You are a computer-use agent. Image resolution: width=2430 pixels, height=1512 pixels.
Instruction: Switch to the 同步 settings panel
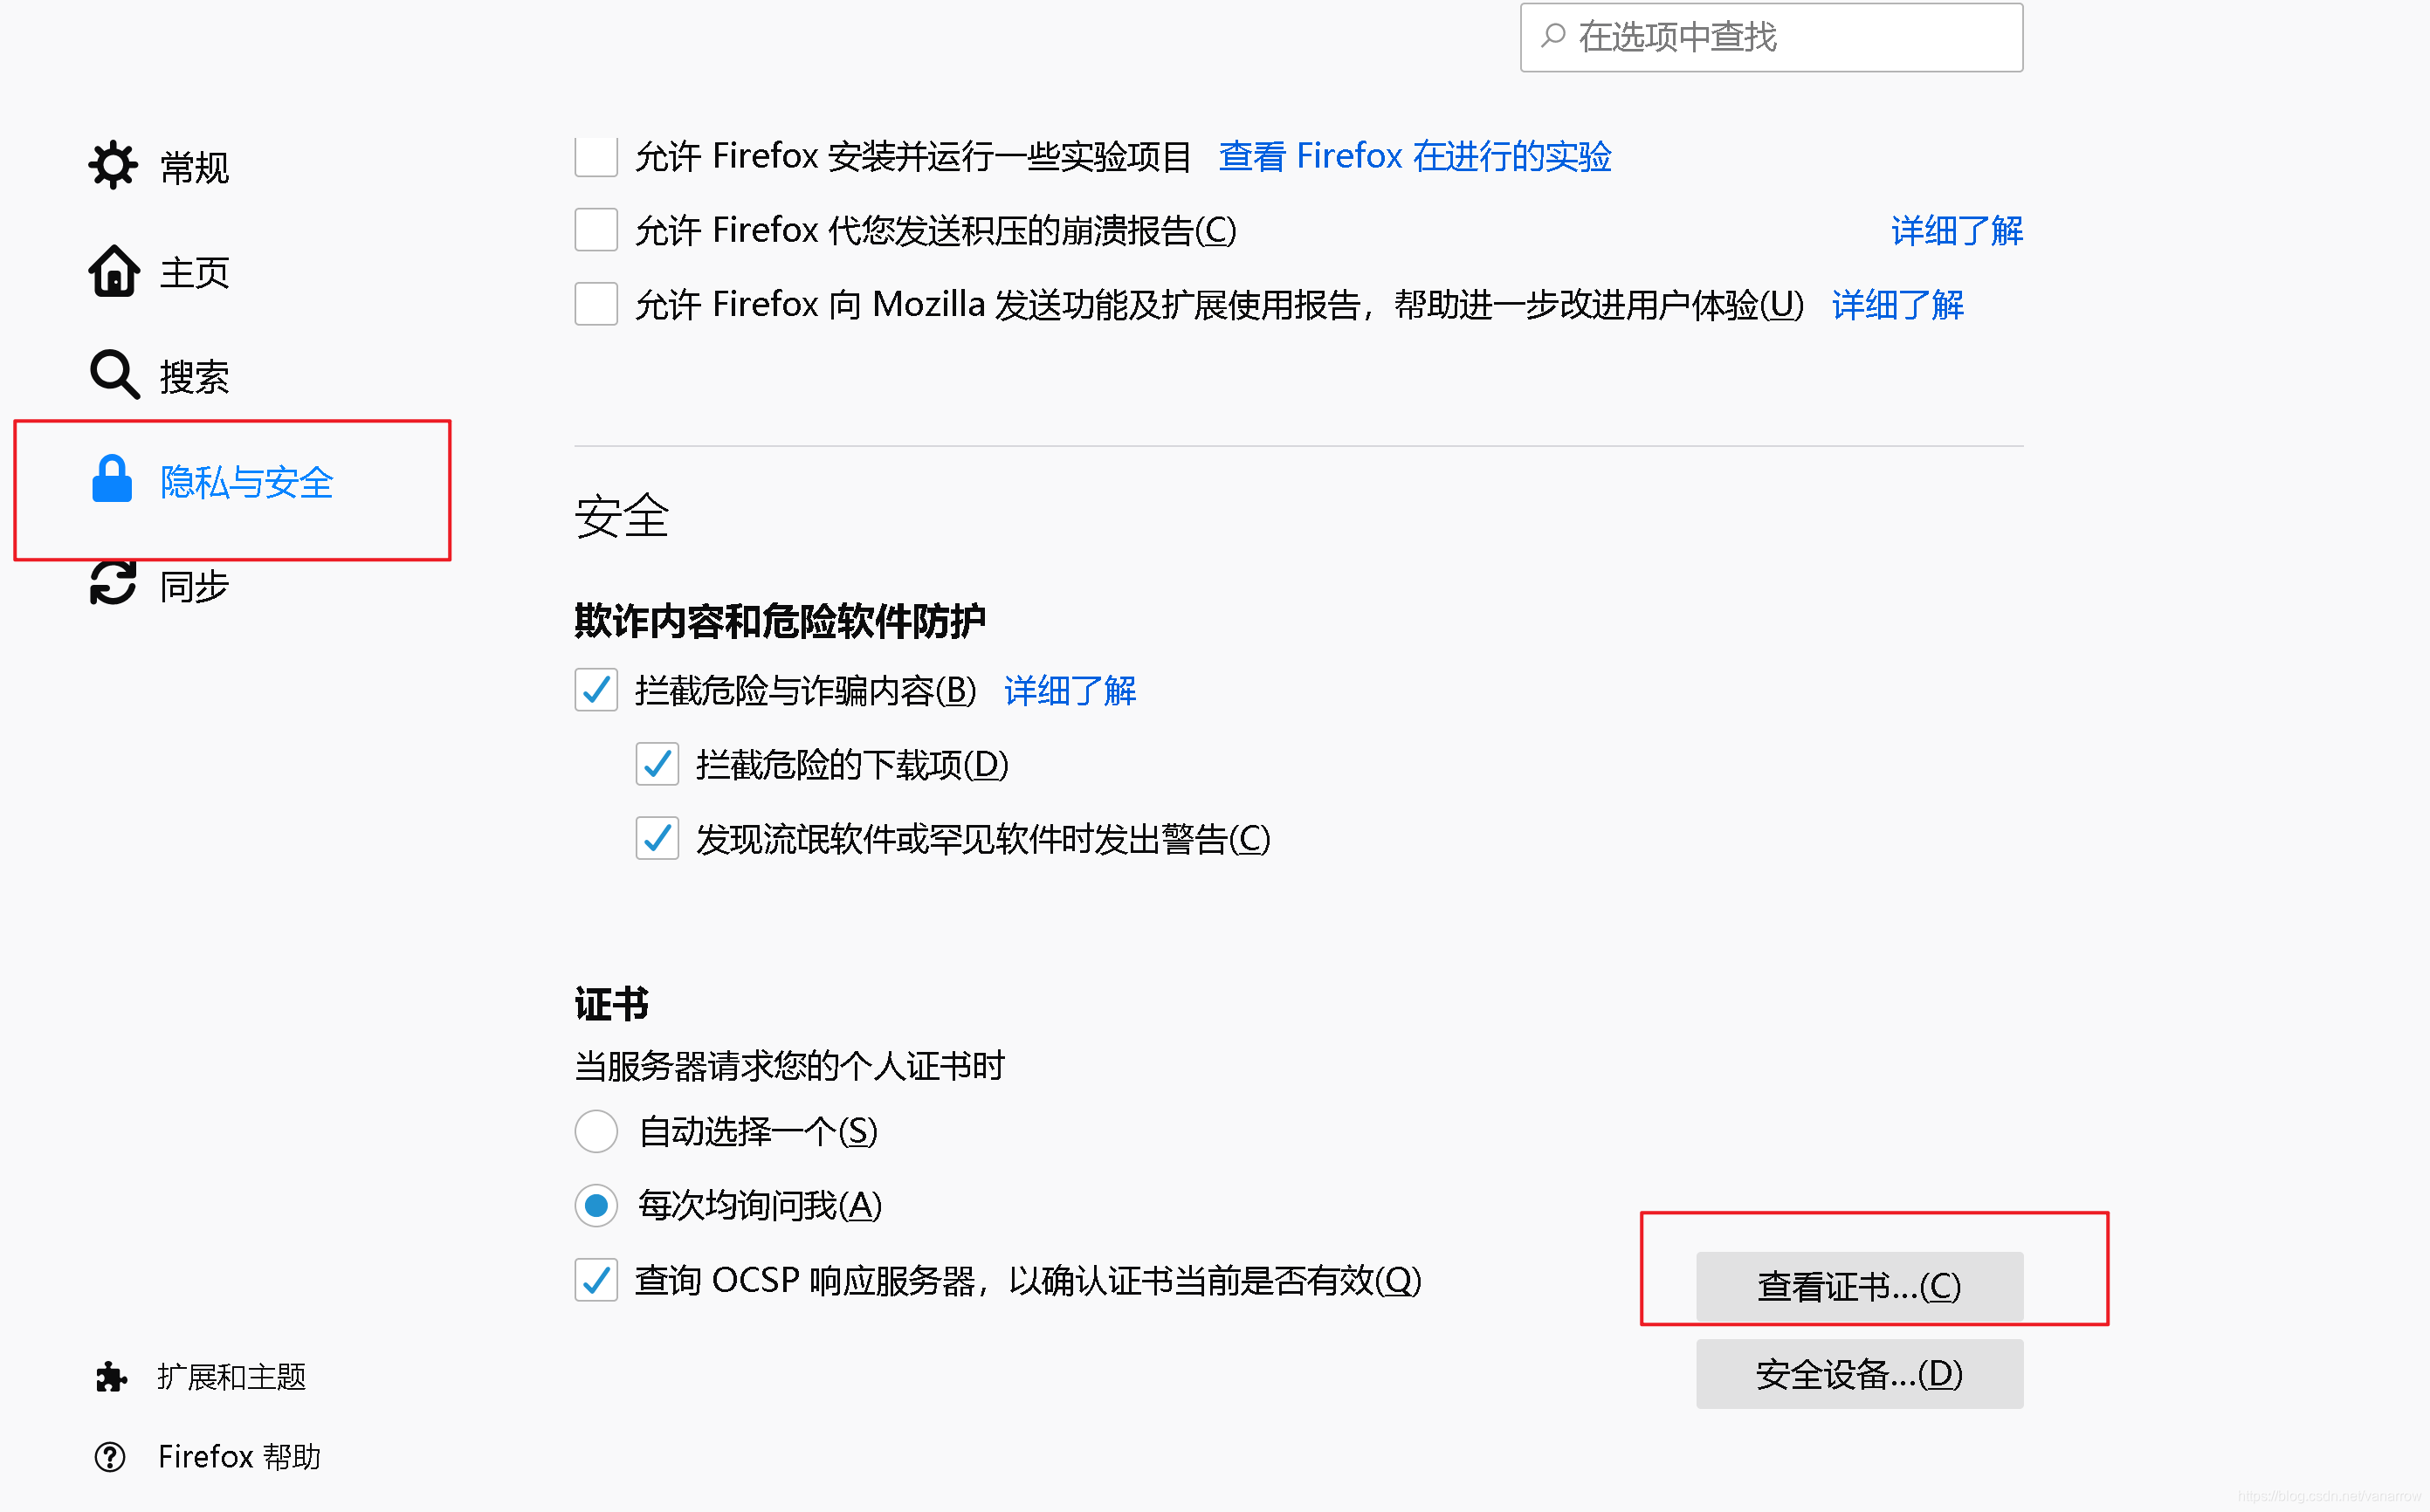(x=193, y=585)
